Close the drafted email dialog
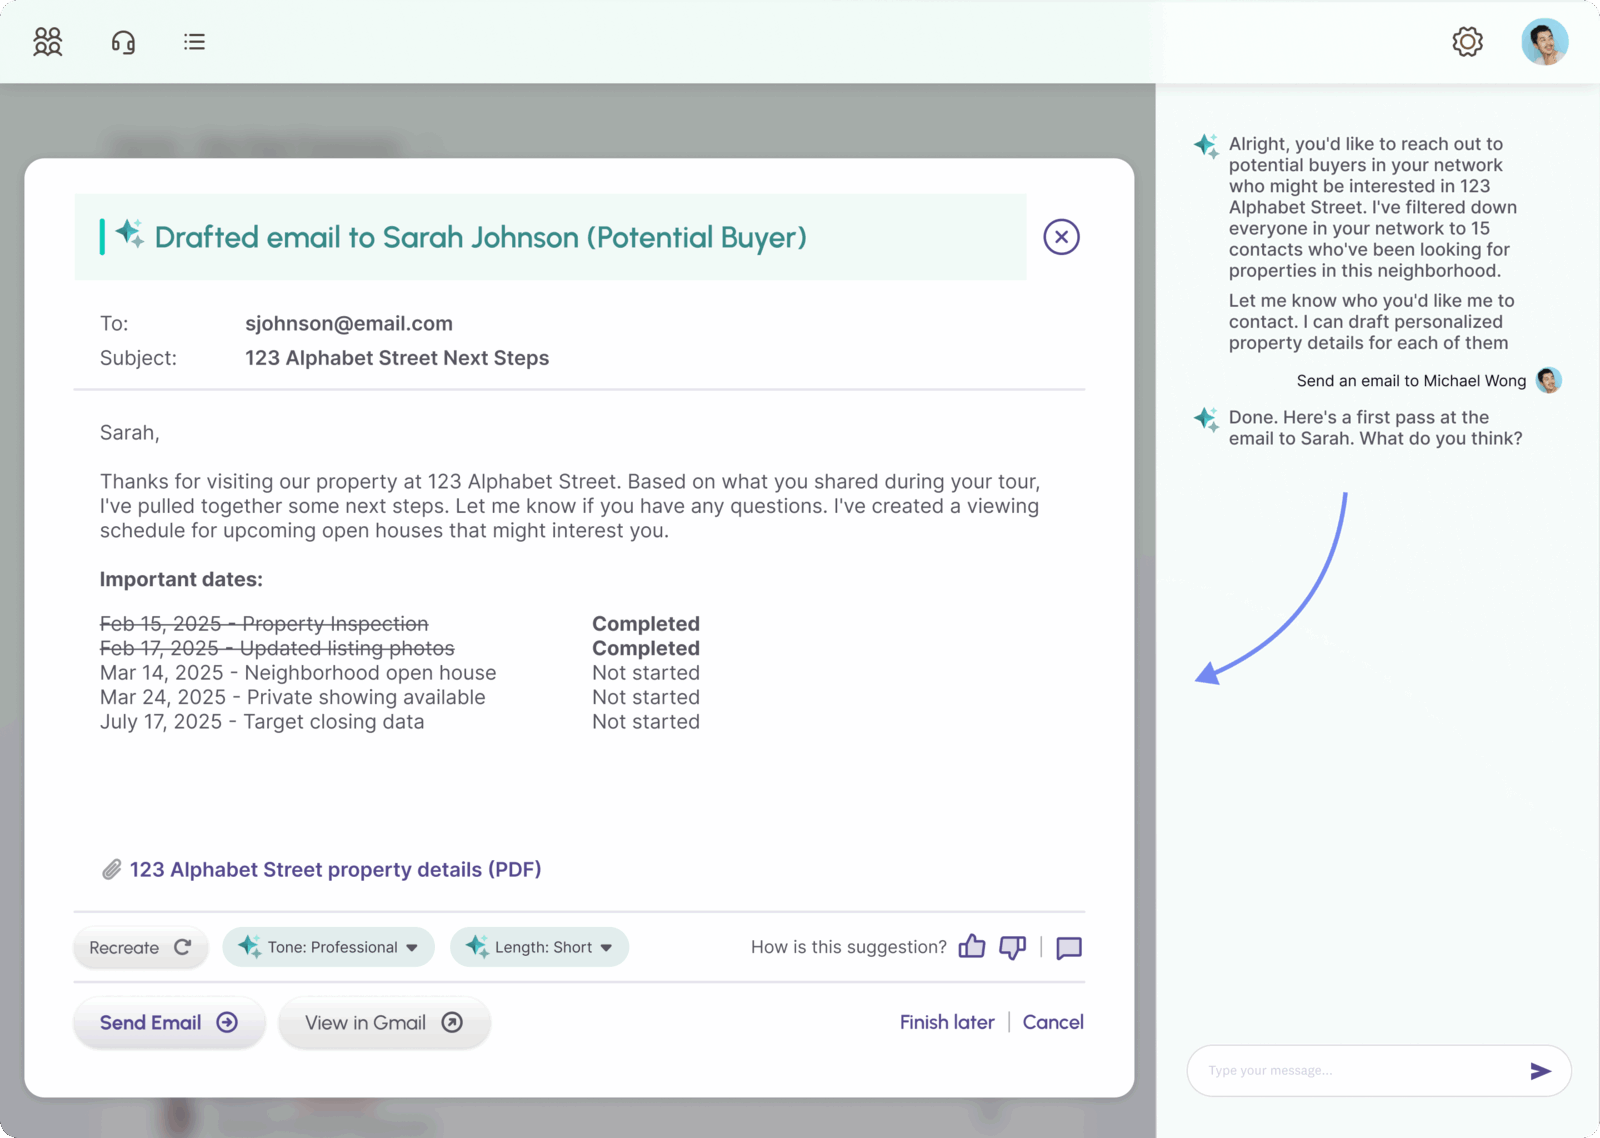The height and width of the screenshot is (1138, 1600). coord(1061,237)
